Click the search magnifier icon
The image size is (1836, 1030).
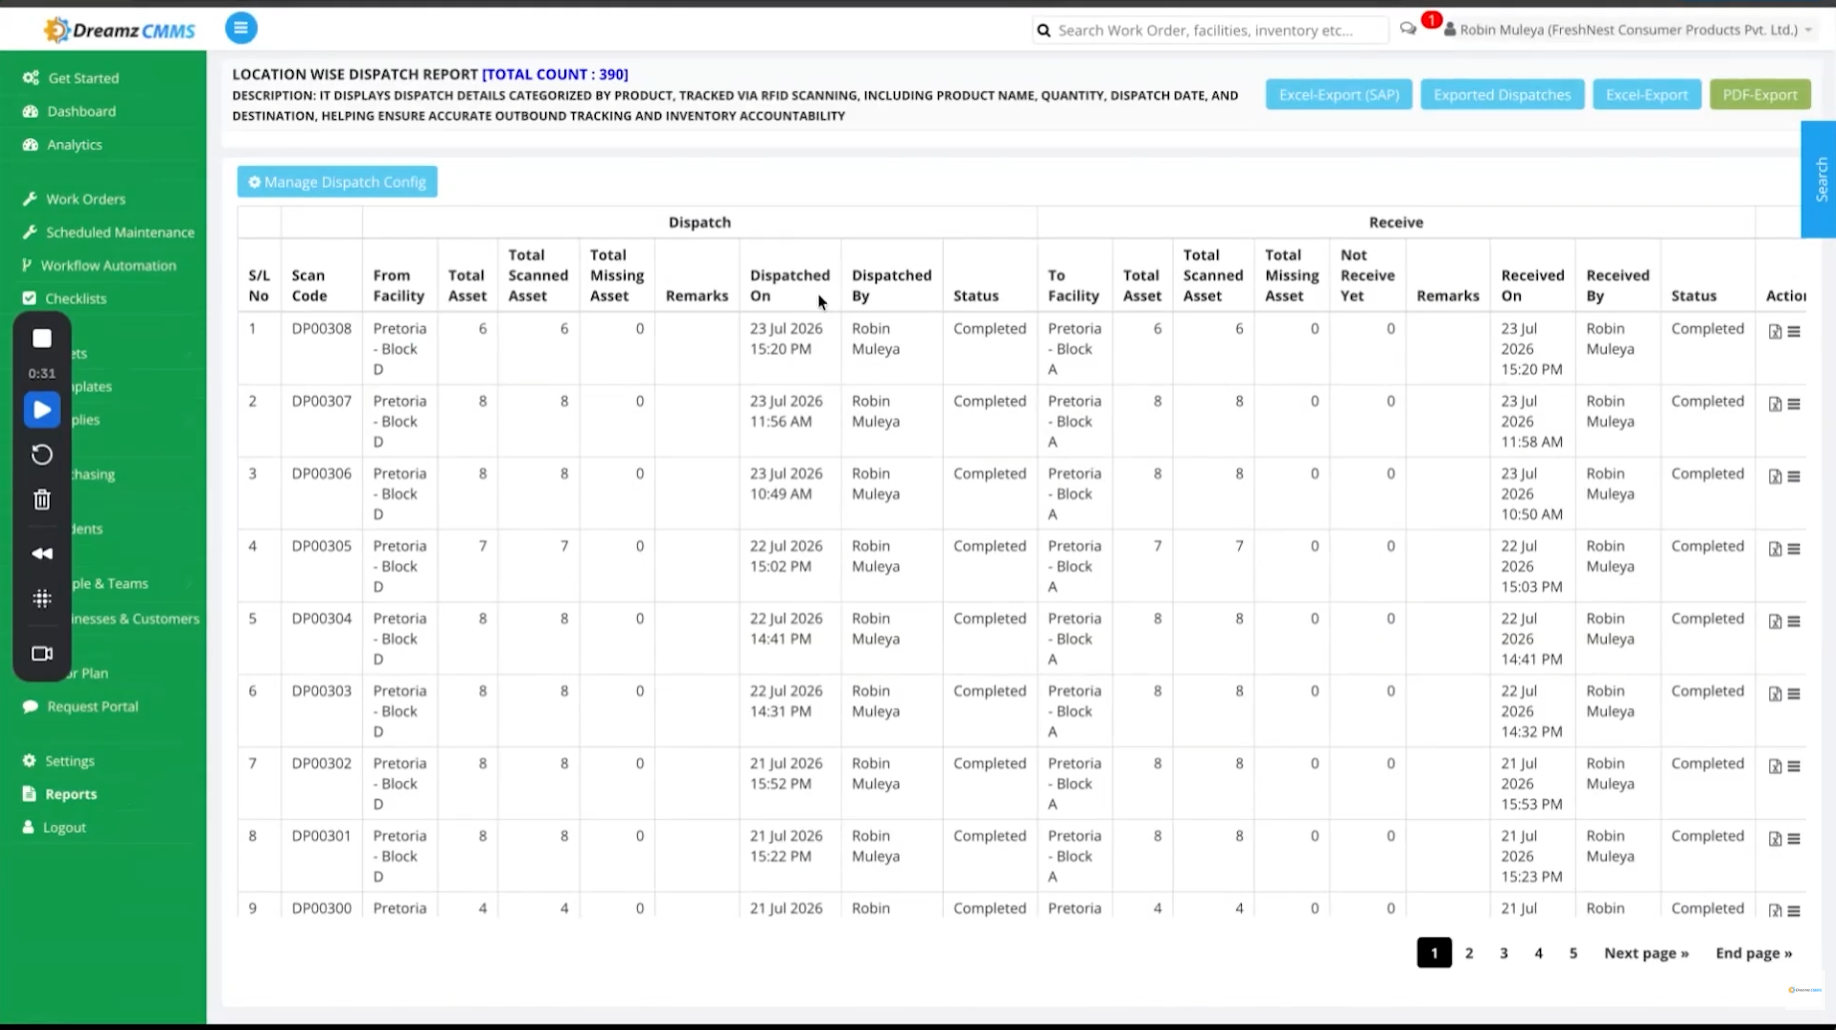point(1044,30)
